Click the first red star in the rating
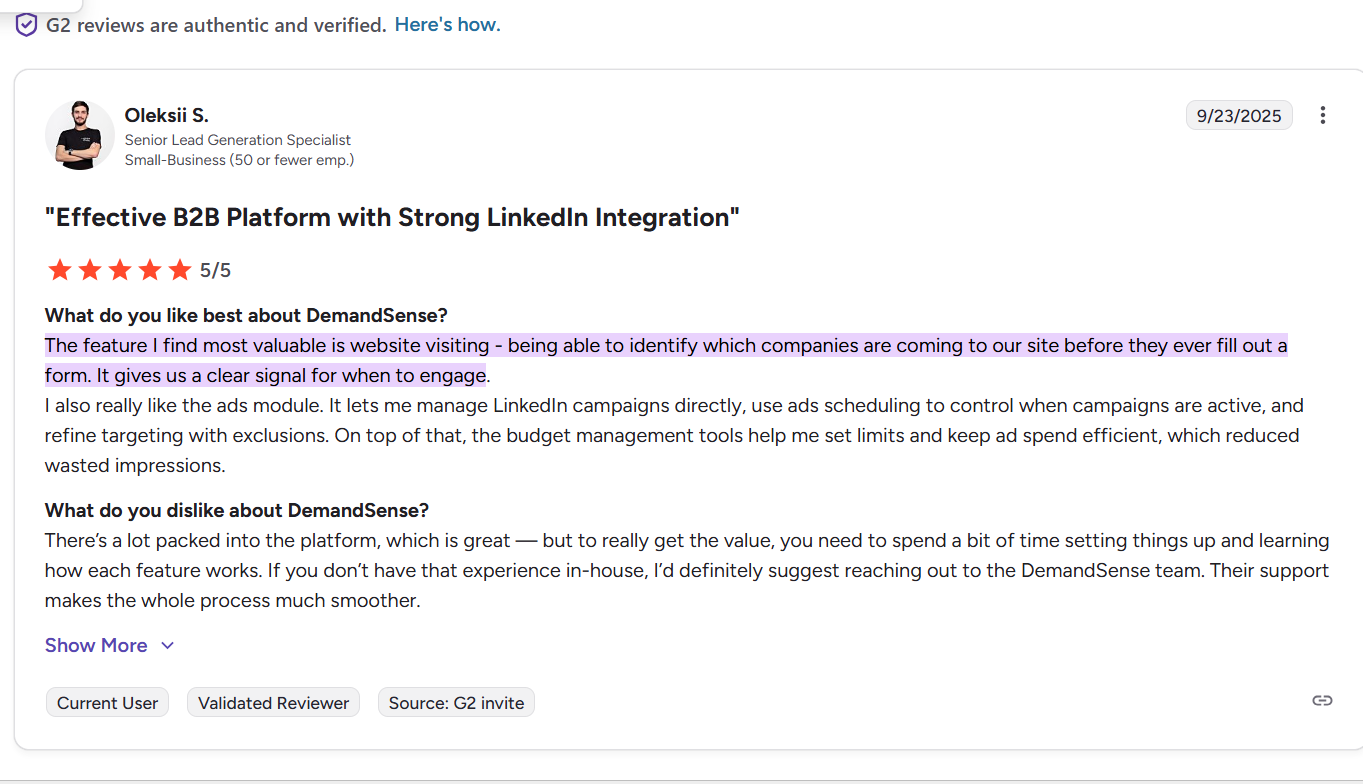This screenshot has width=1363, height=784. point(59,269)
